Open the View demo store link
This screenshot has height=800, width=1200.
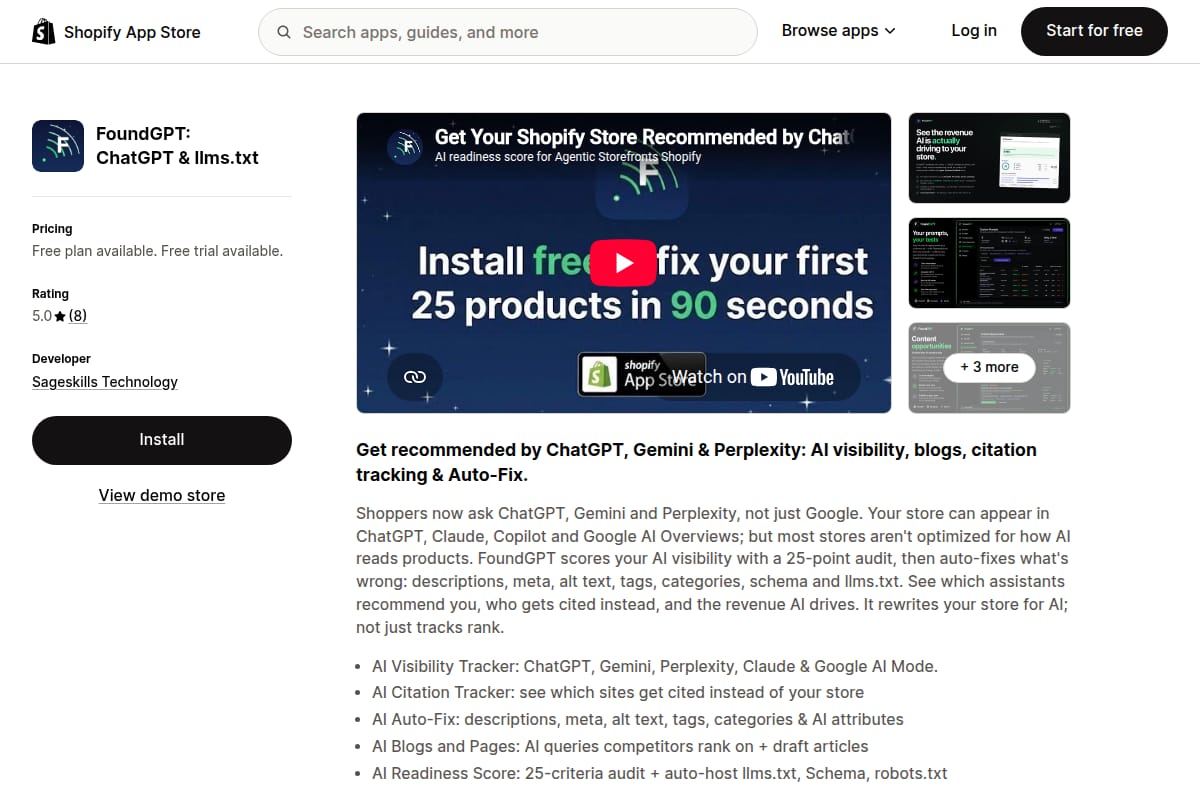162,495
